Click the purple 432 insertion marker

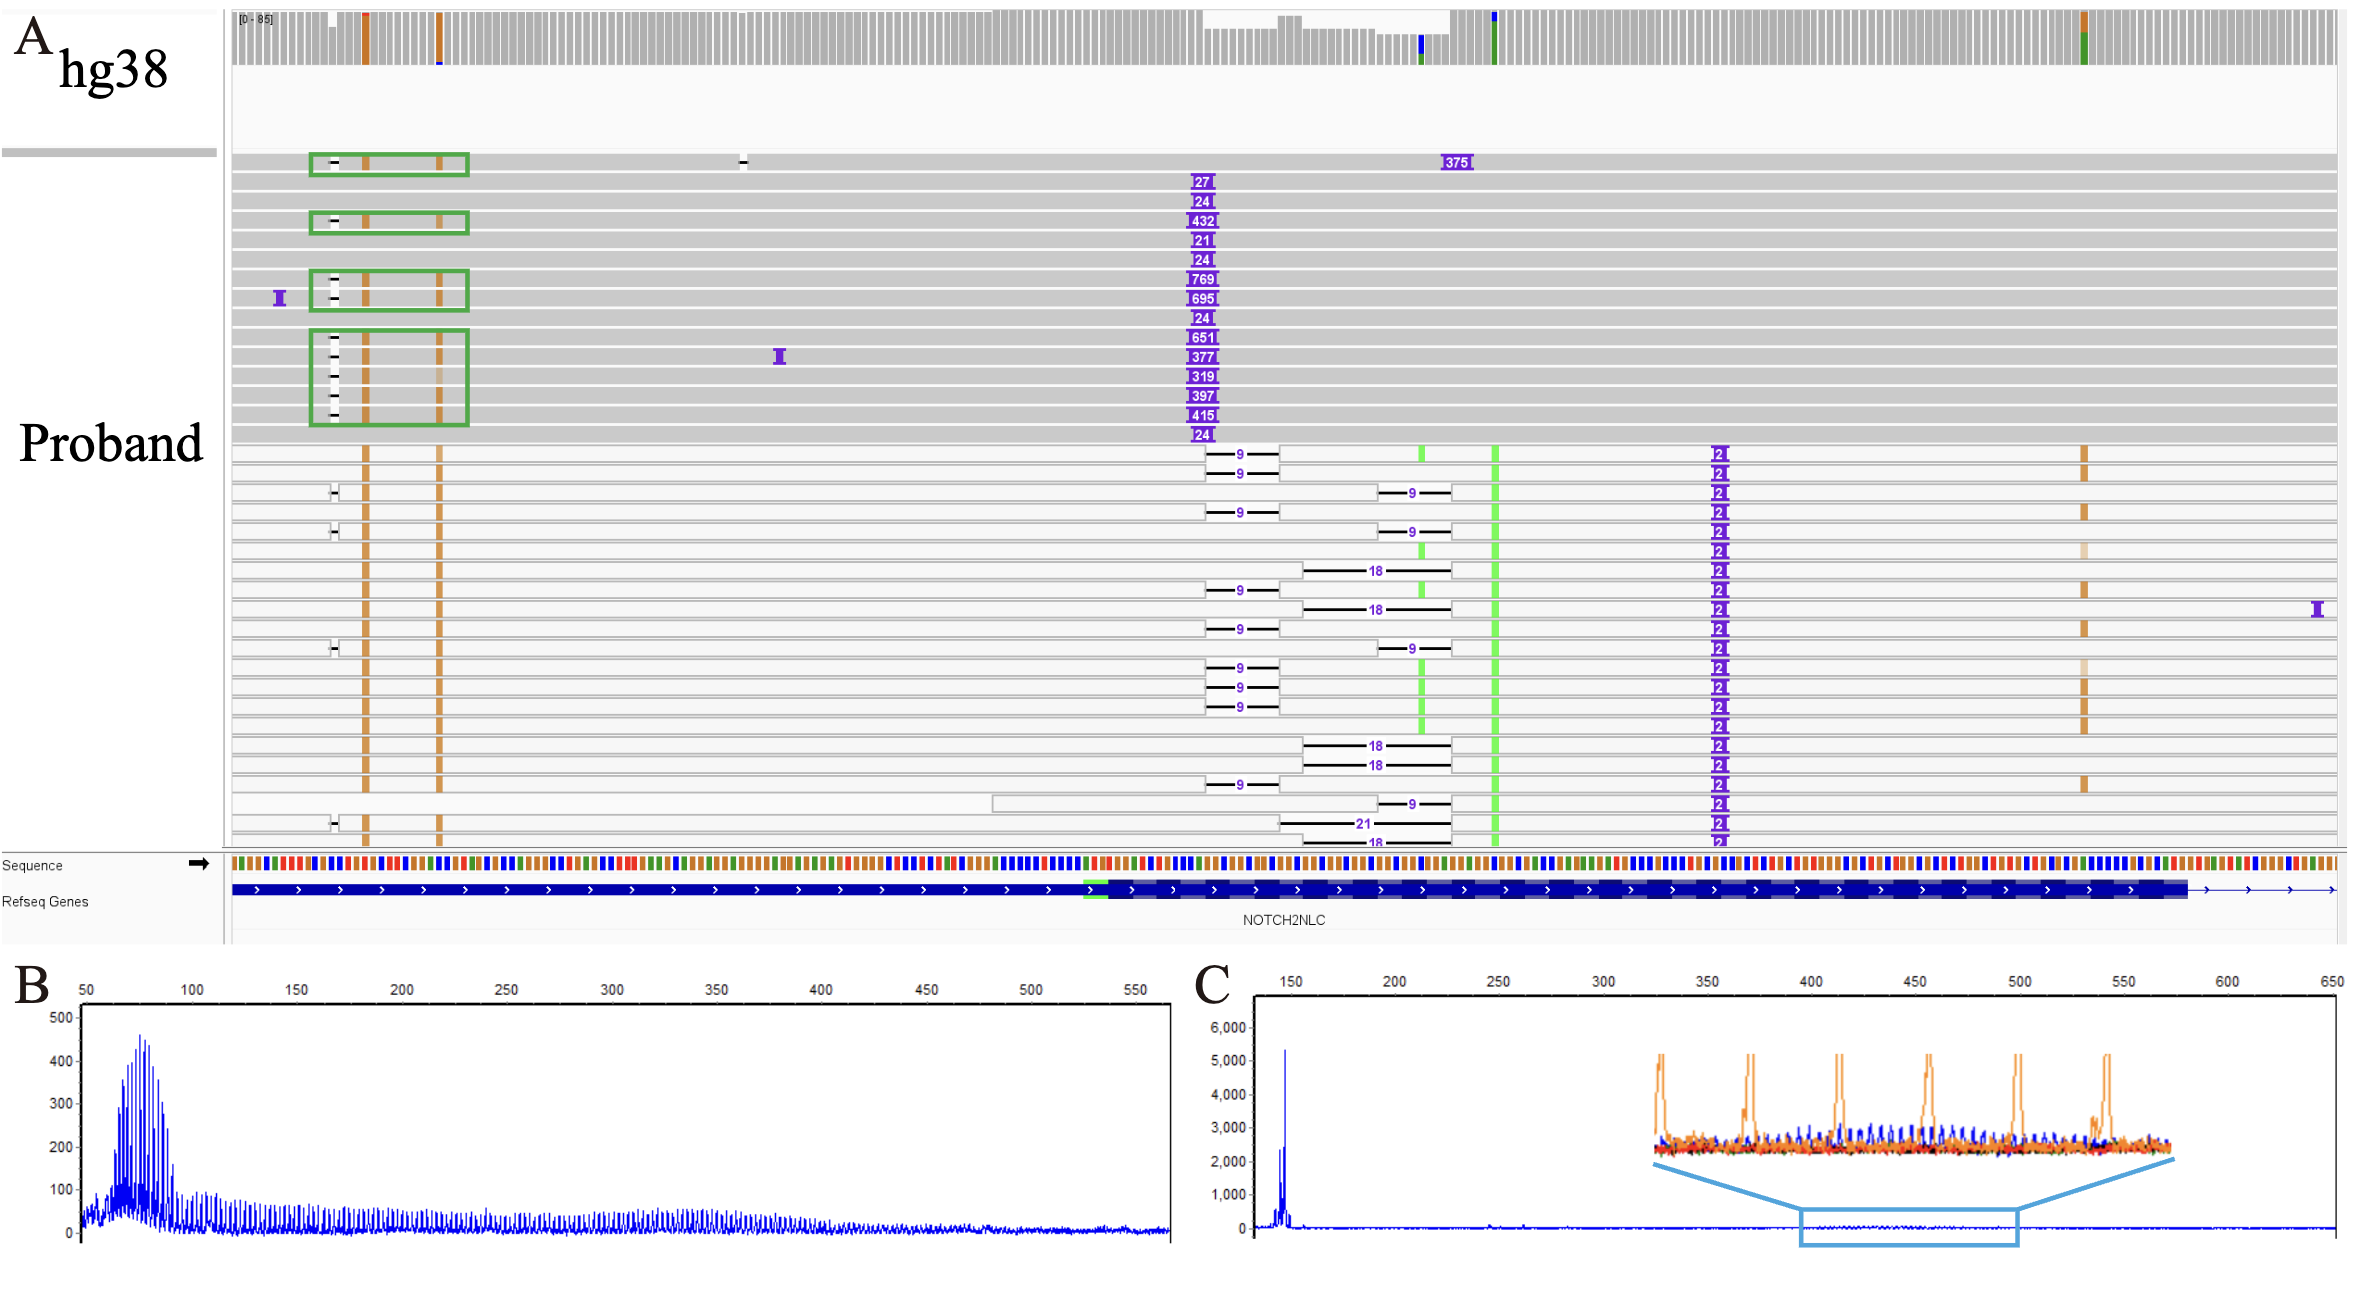coord(1203,221)
